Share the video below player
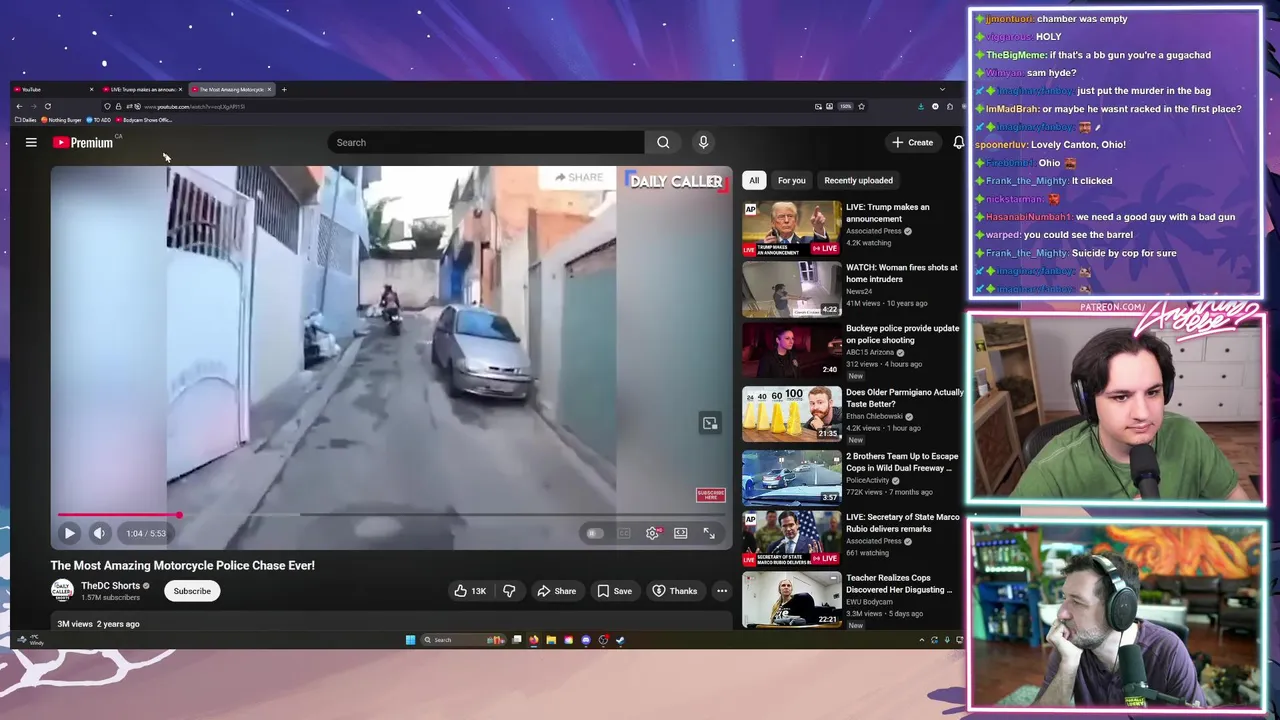 [x=556, y=591]
